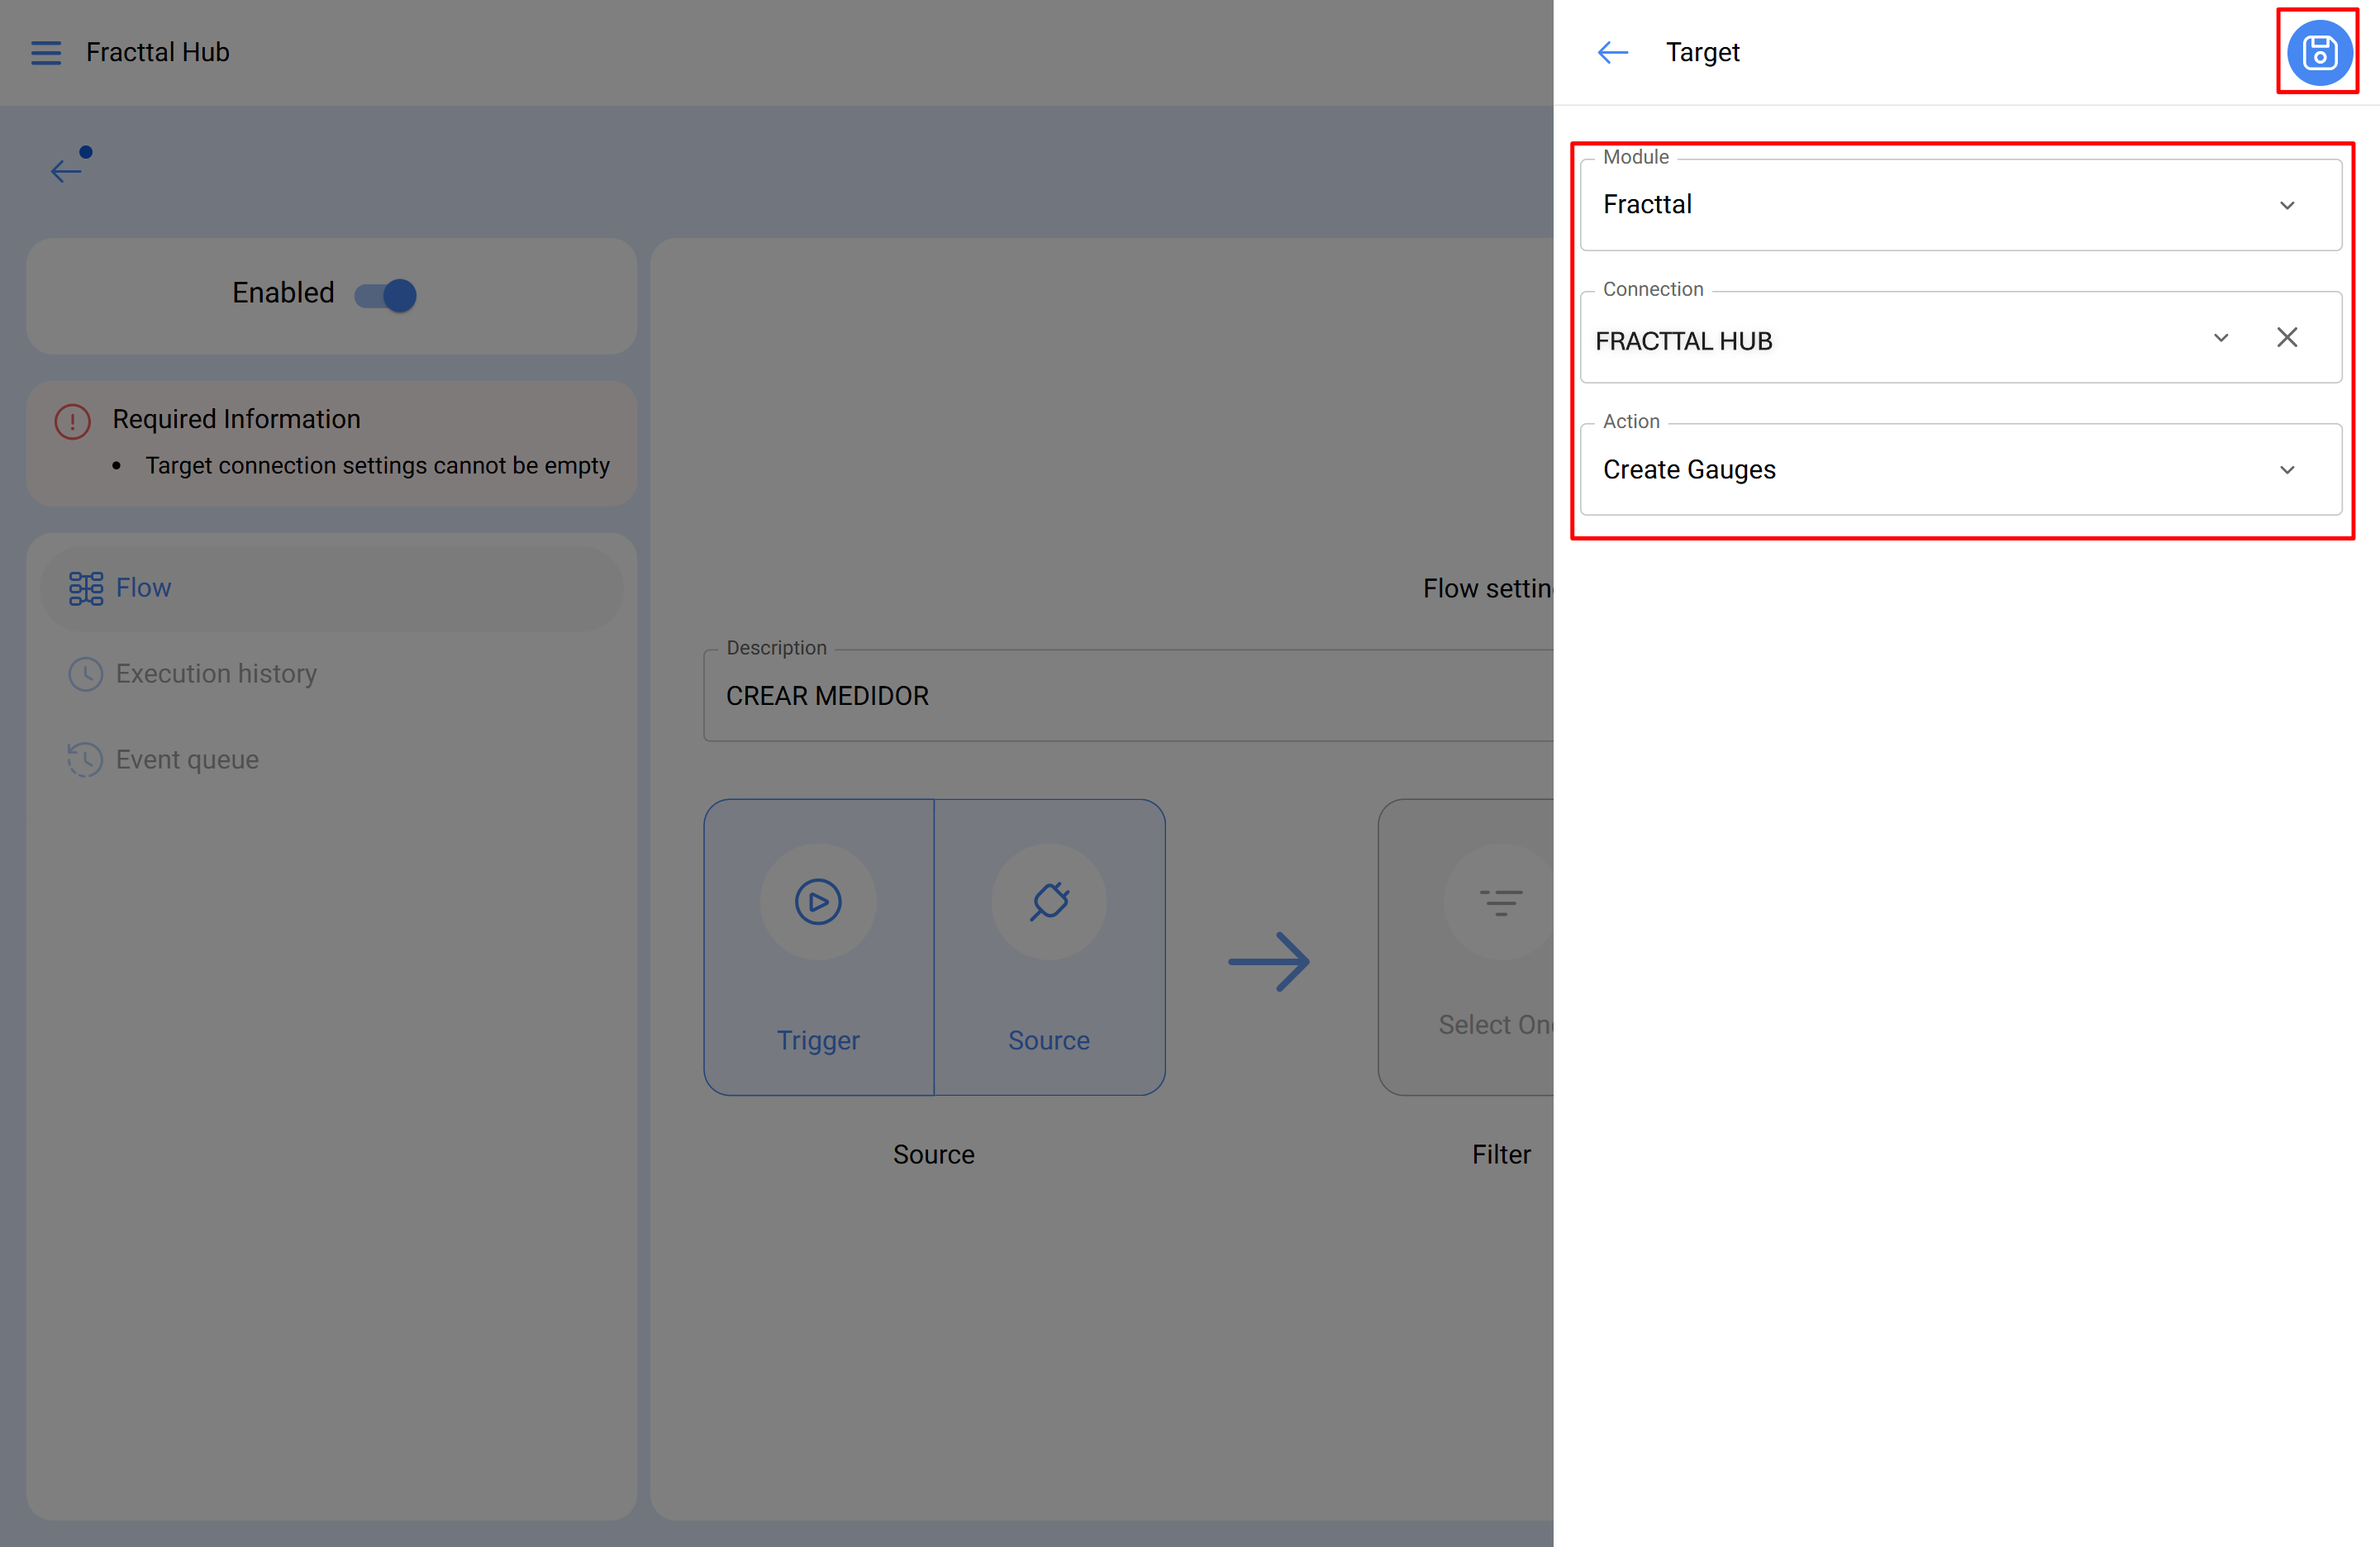This screenshot has width=2380, height=1547.
Task: Clear the FRACTTAL HUB connection with X
Action: (x=2286, y=338)
